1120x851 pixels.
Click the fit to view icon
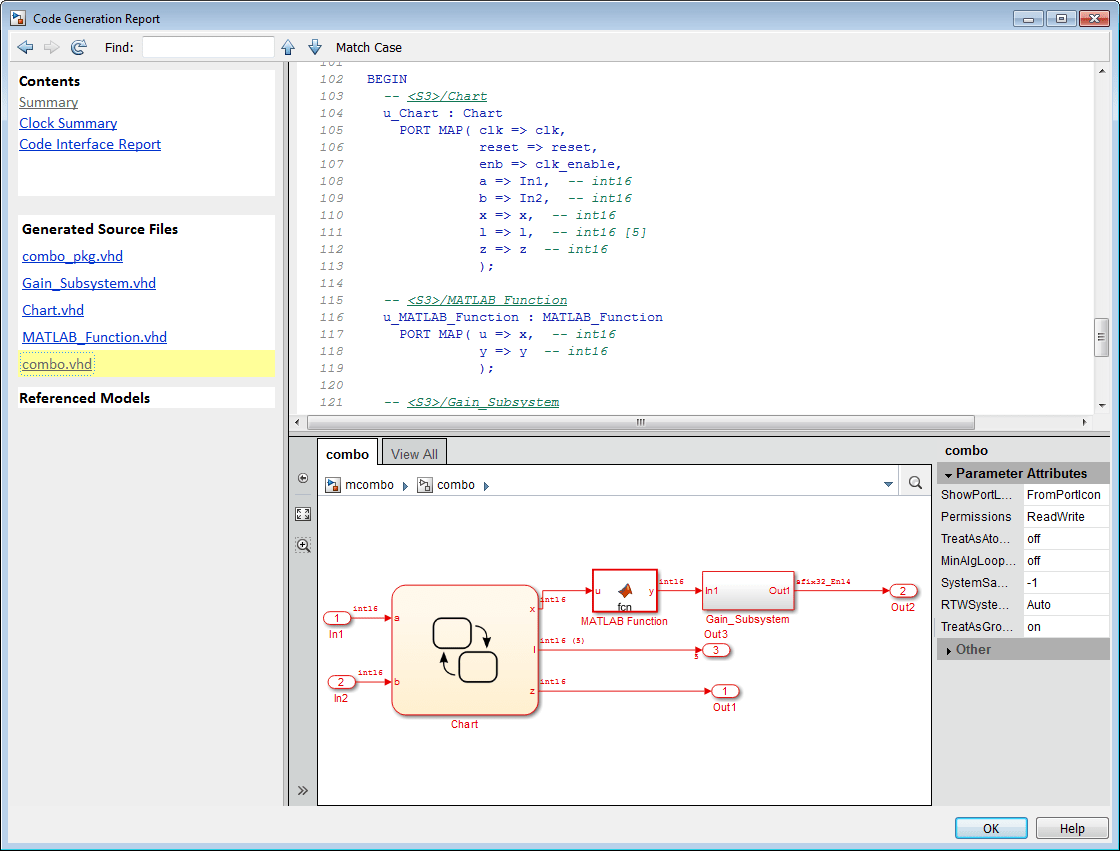pos(303,514)
